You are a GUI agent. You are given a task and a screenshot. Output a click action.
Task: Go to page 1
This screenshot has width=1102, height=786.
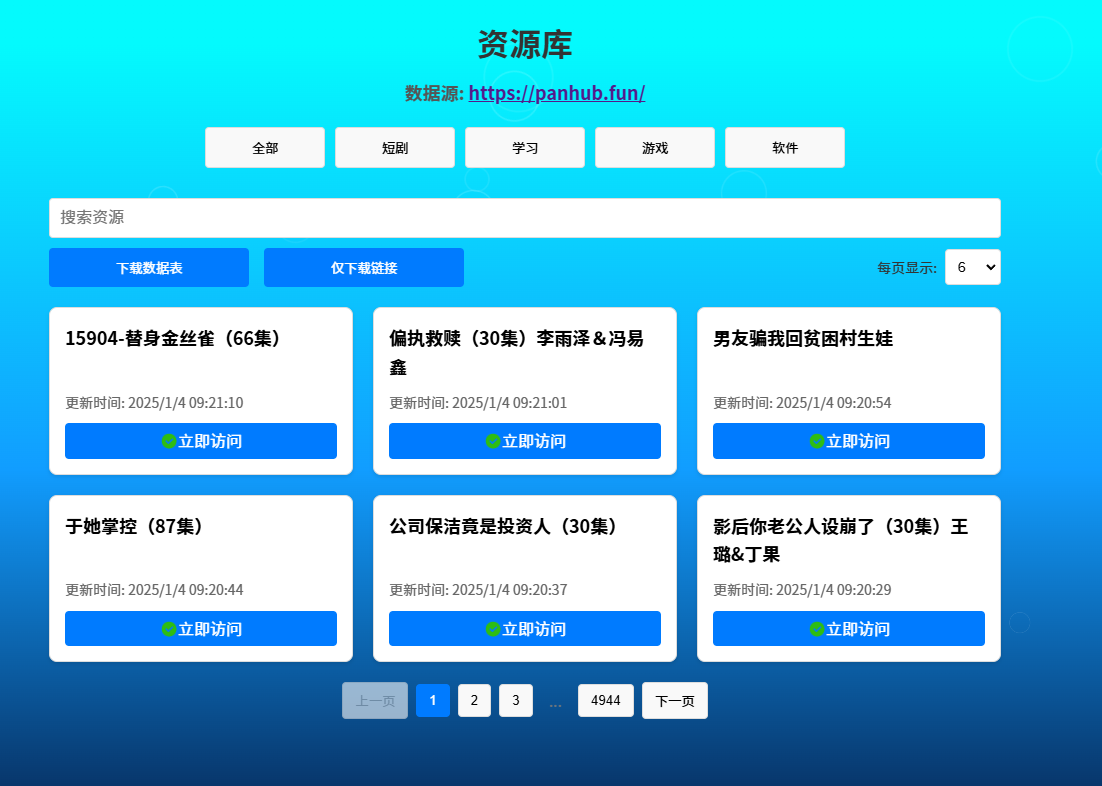[x=433, y=700]
